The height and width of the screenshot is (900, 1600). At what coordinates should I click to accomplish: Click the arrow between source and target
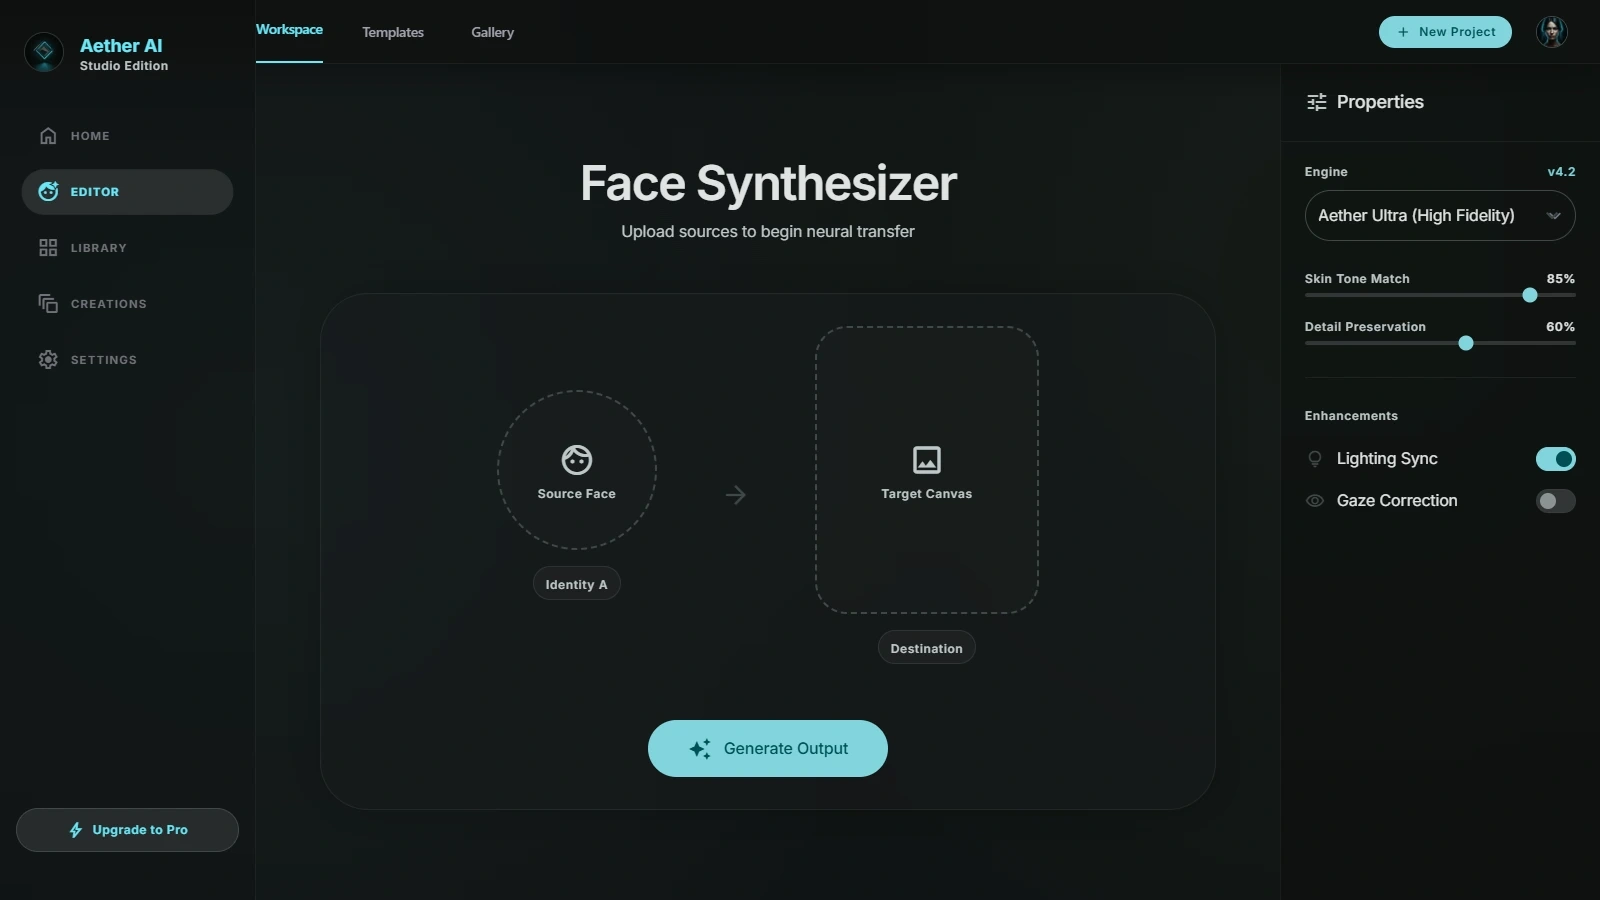[736, 495]
